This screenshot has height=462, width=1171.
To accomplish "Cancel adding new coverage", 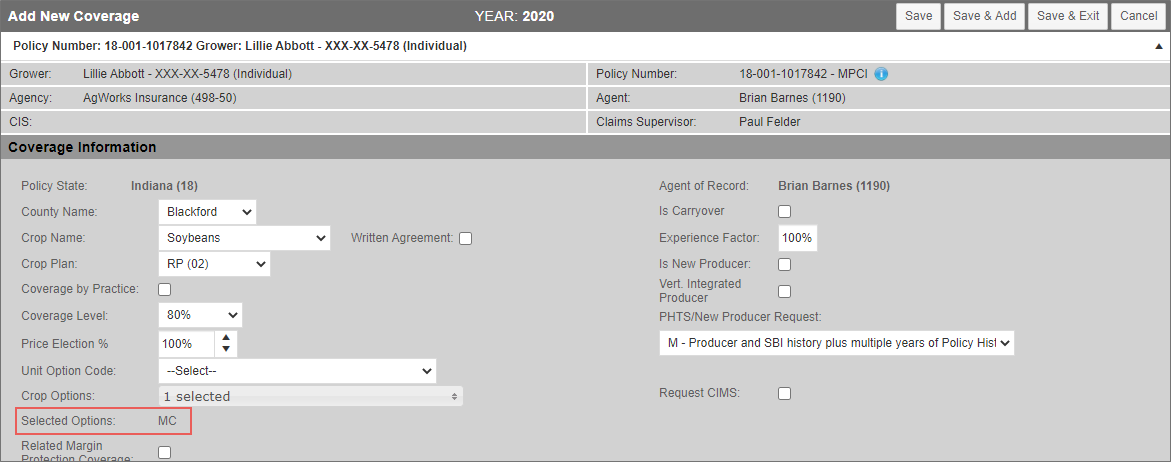I will coord(1138,16).
